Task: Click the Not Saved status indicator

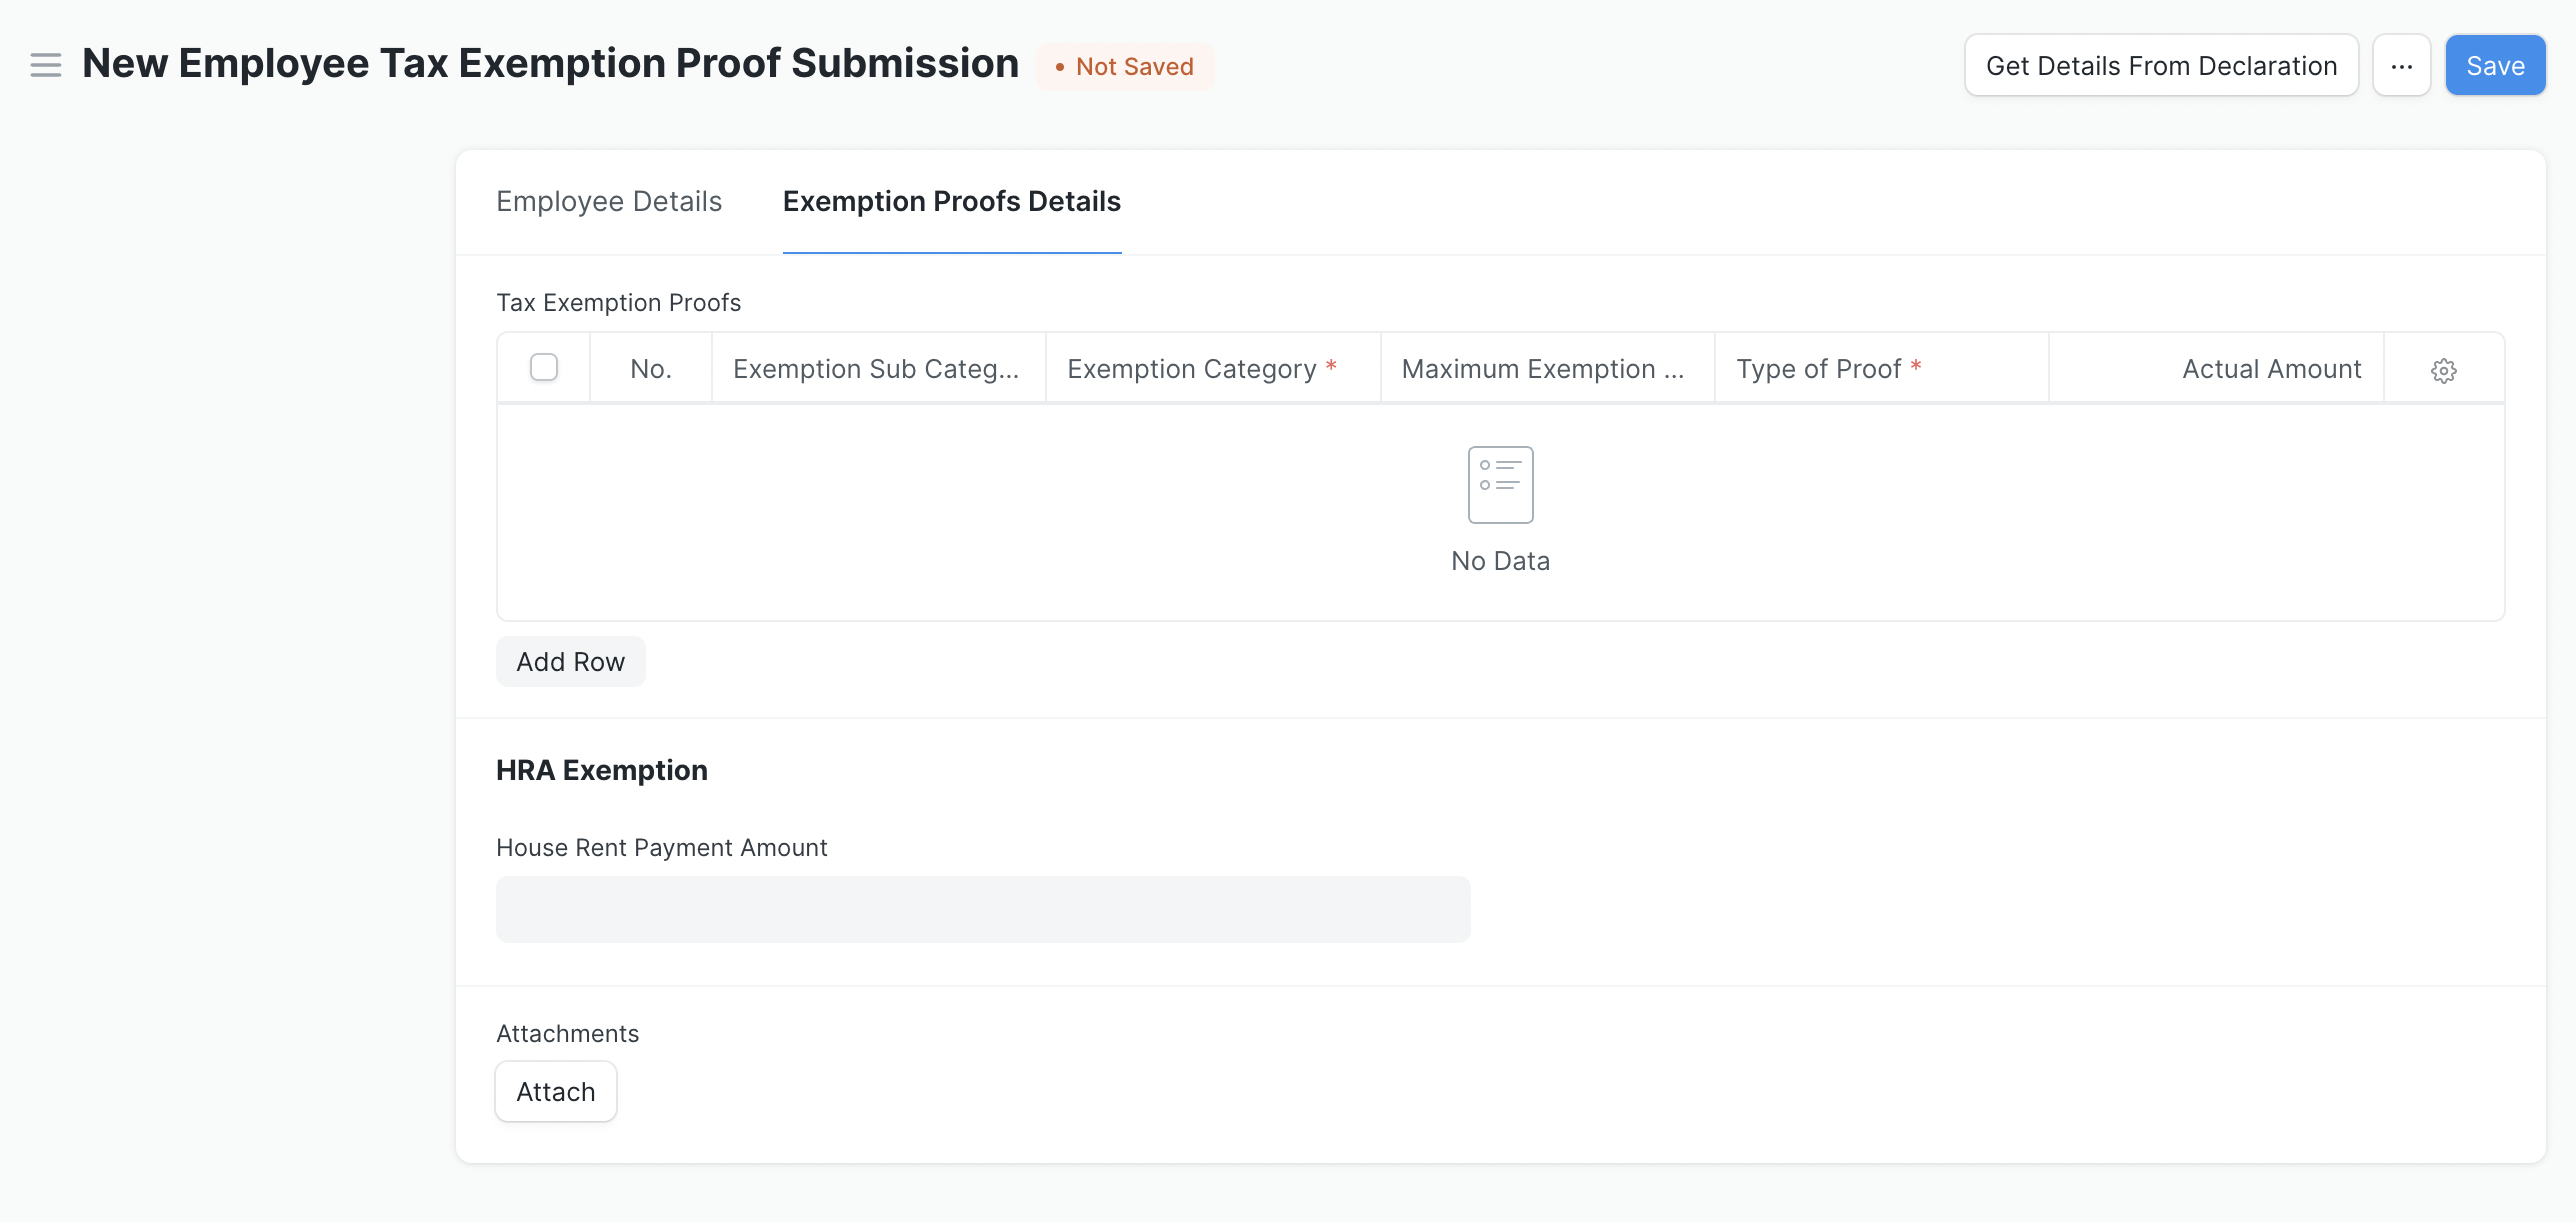Action: pyautogui.click(x=1125, y=67)
